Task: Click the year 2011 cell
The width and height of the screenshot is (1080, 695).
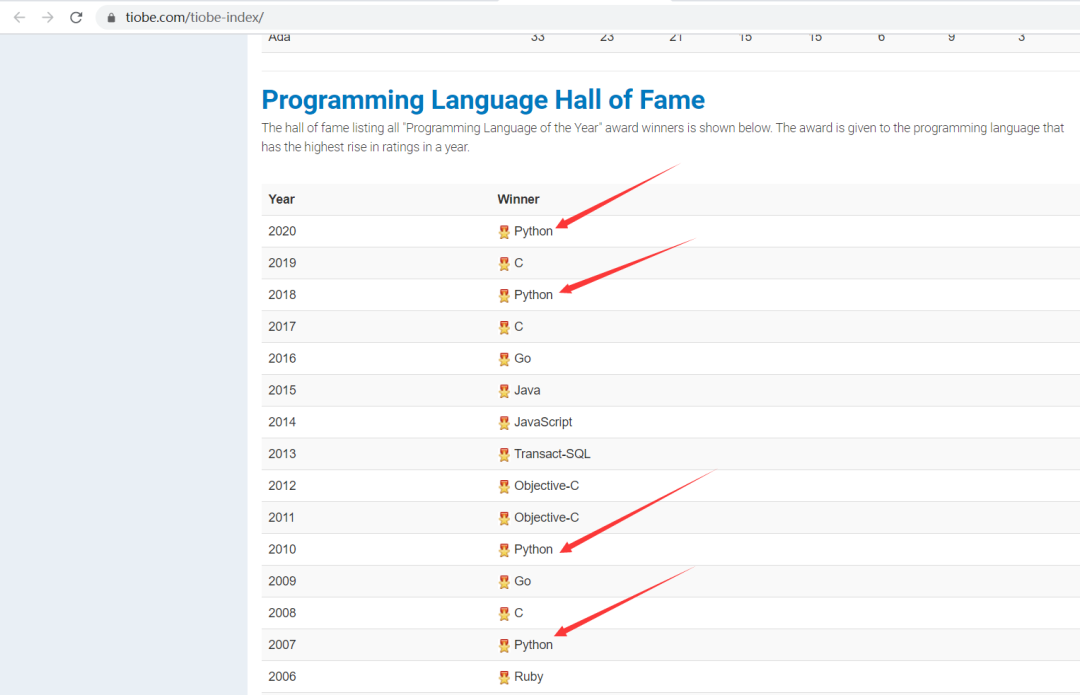Action: [282, 517]
